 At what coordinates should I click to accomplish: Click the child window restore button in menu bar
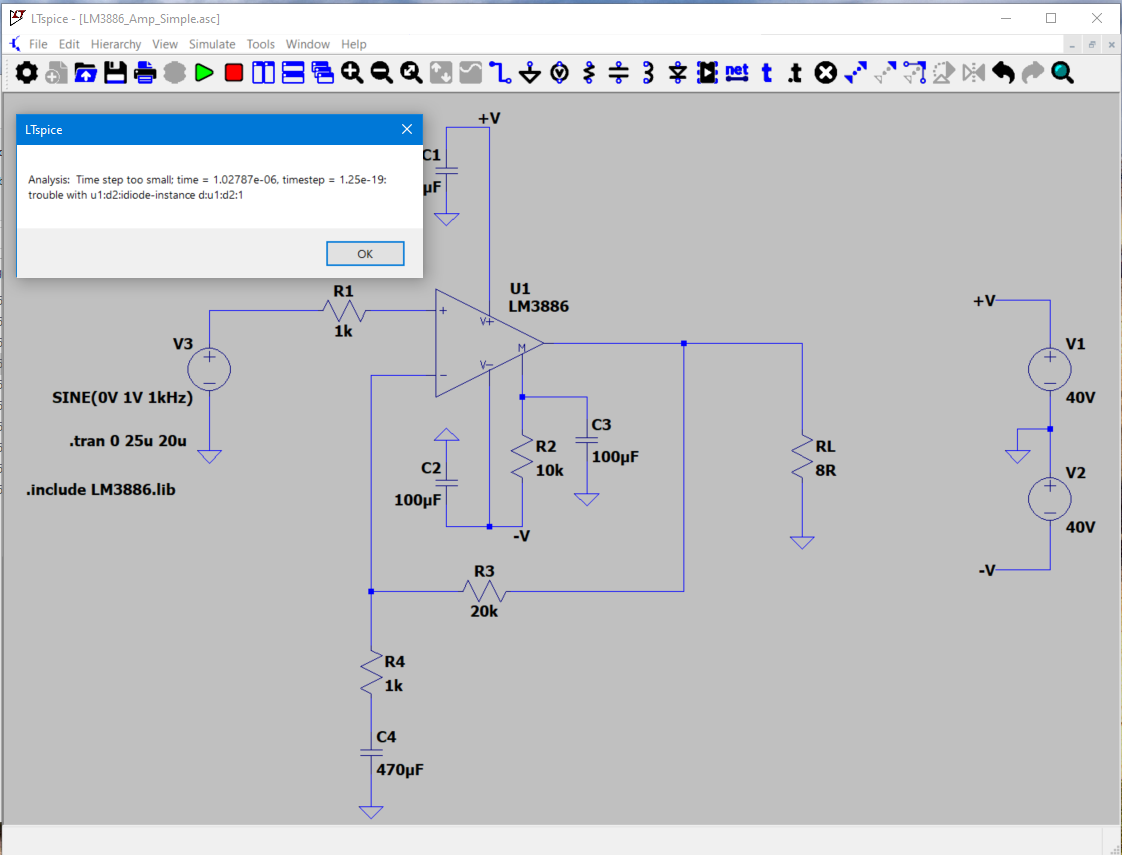click(x=1092, y=44)
